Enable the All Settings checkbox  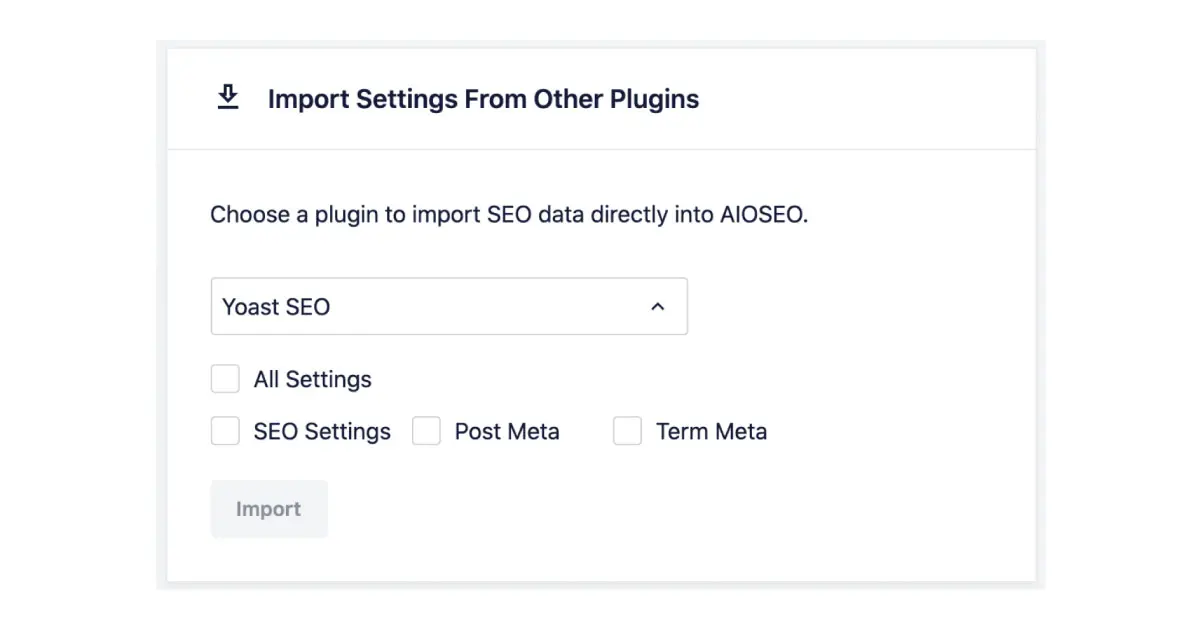pos(225,379)
